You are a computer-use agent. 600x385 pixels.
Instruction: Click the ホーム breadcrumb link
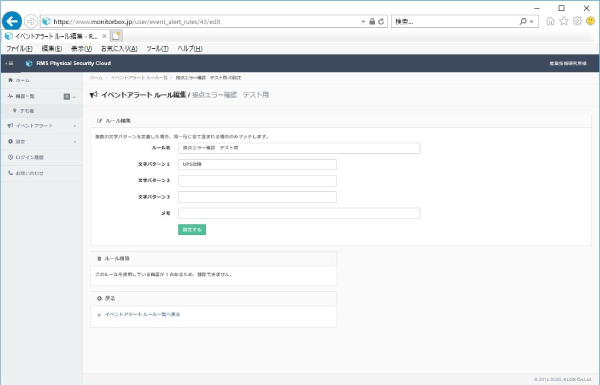[x=96, y=78]
